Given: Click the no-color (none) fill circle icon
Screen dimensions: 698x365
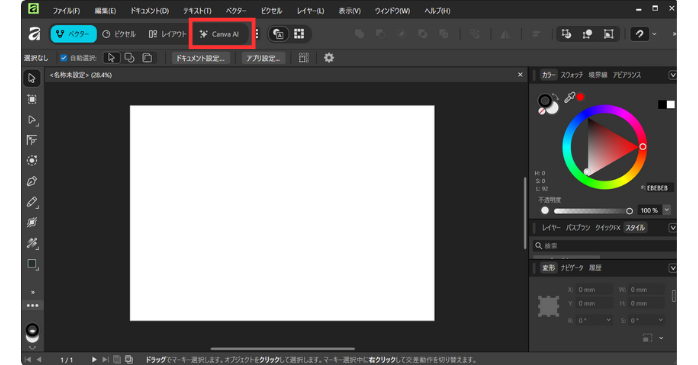Looking at the screenshot, I should point(542,111).
